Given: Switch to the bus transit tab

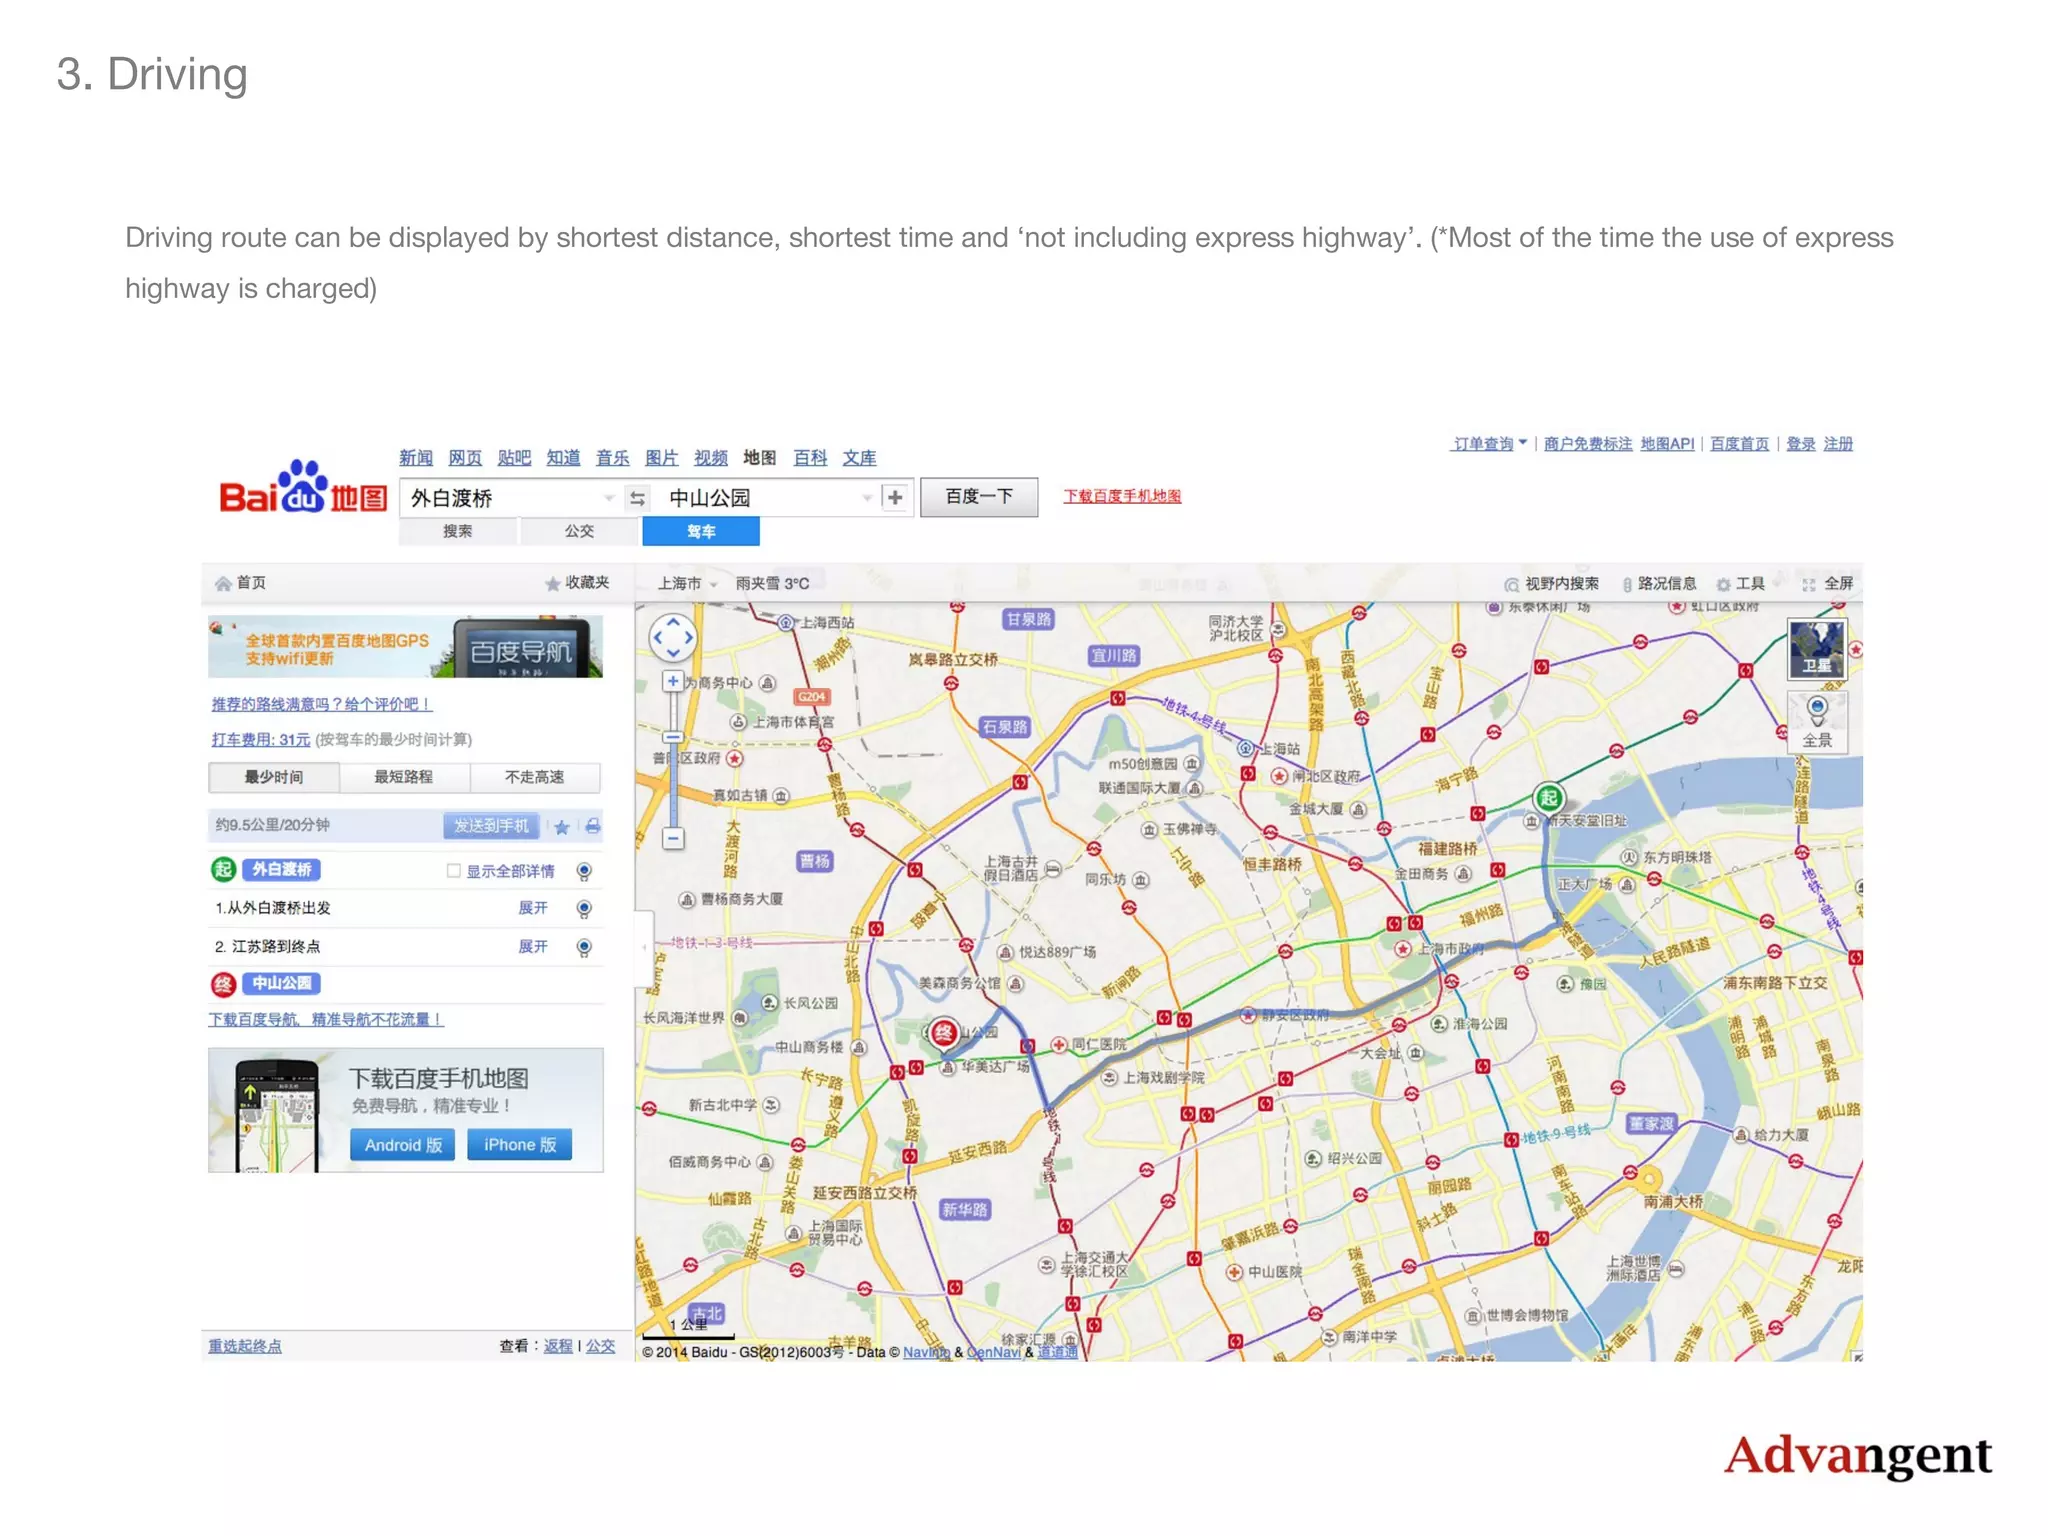Looking at the screenshot, I should click(579, 531).
